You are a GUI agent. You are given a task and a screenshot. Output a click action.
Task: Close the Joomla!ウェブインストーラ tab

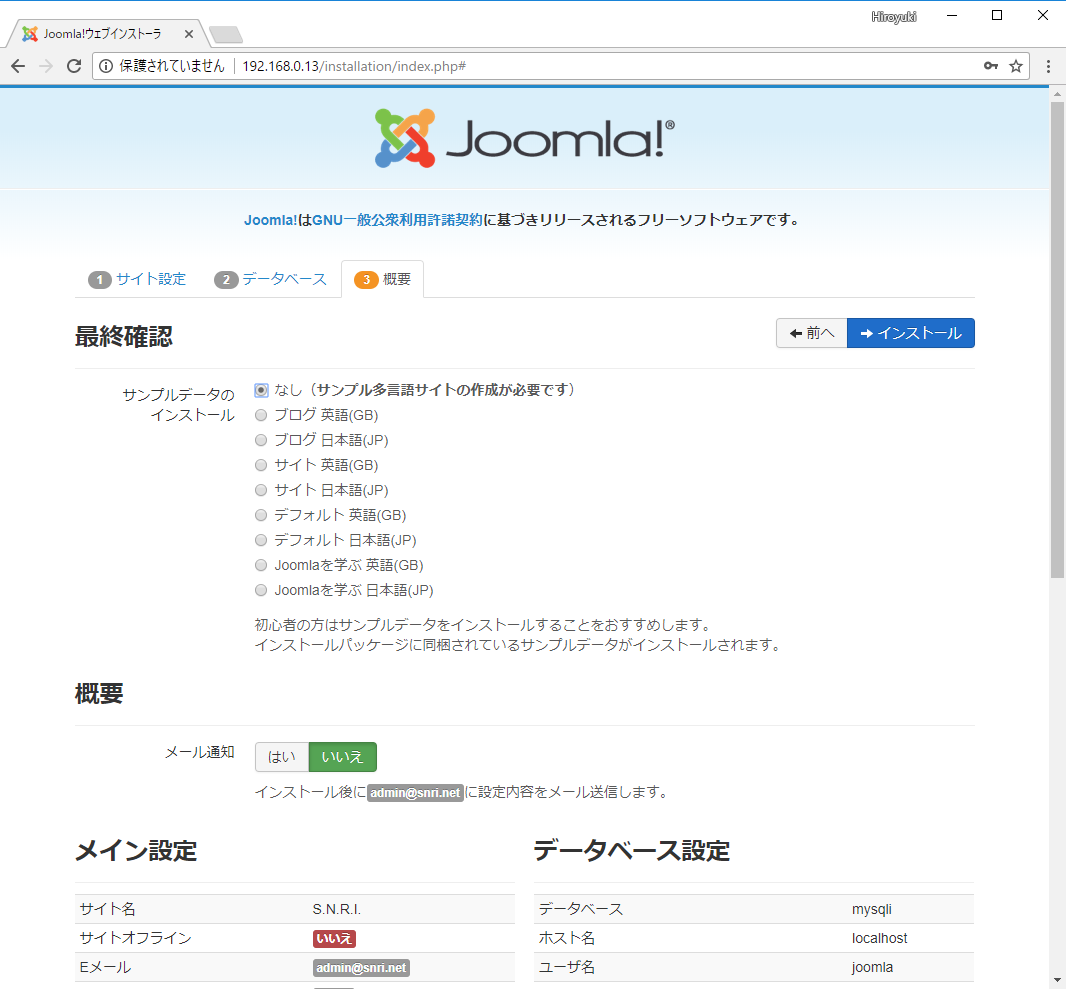click(x=189, y=34)
